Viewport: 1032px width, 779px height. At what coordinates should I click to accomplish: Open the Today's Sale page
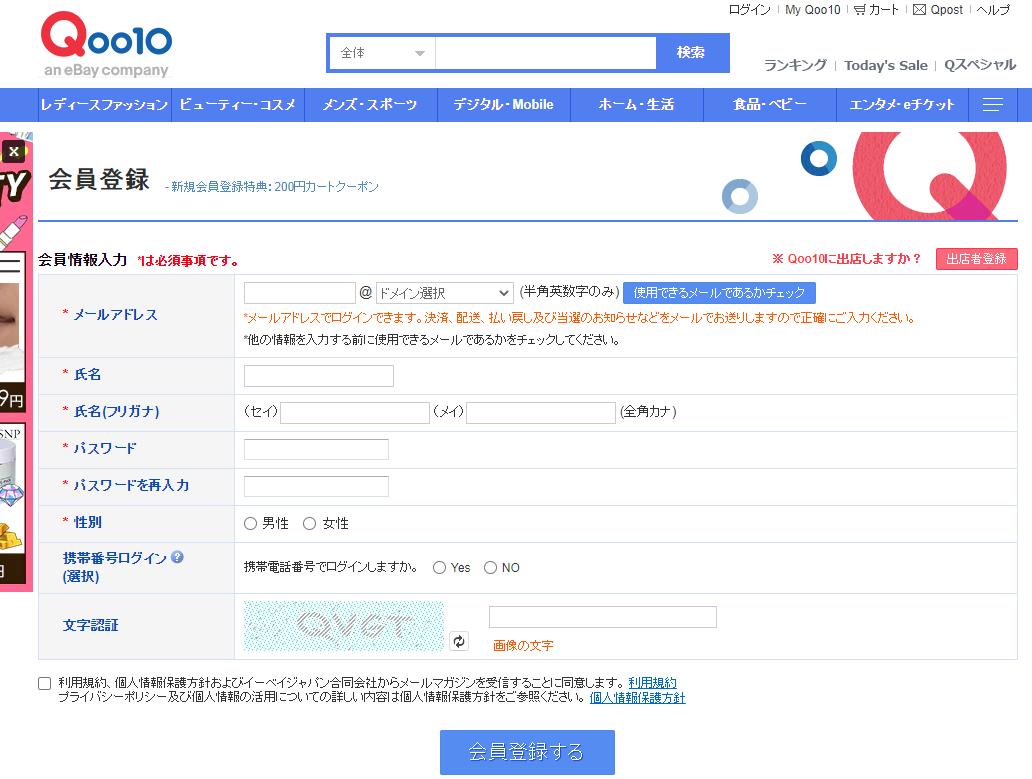886,65
